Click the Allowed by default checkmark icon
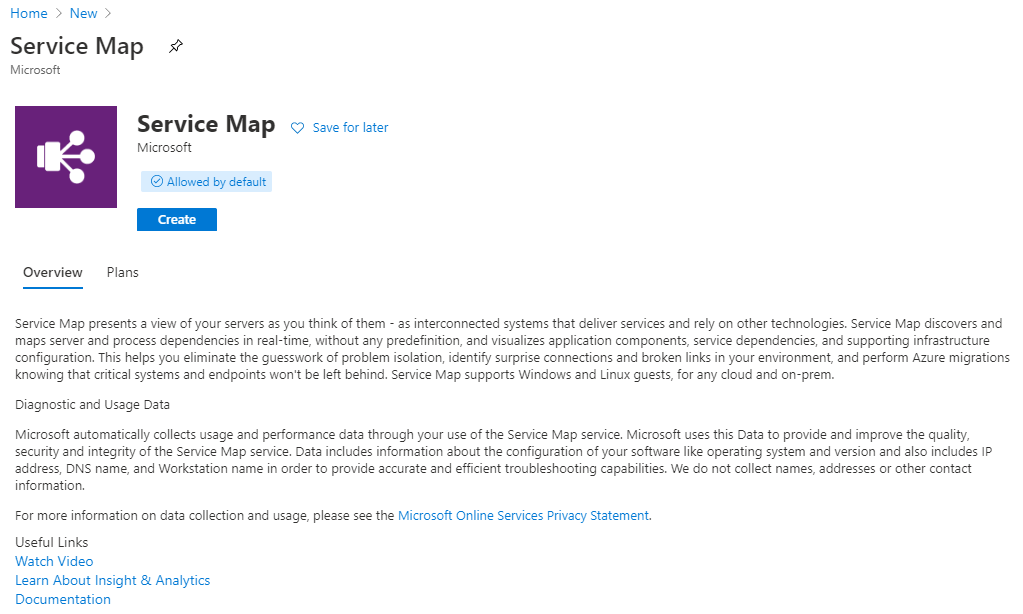 click(x=157, y=181)
